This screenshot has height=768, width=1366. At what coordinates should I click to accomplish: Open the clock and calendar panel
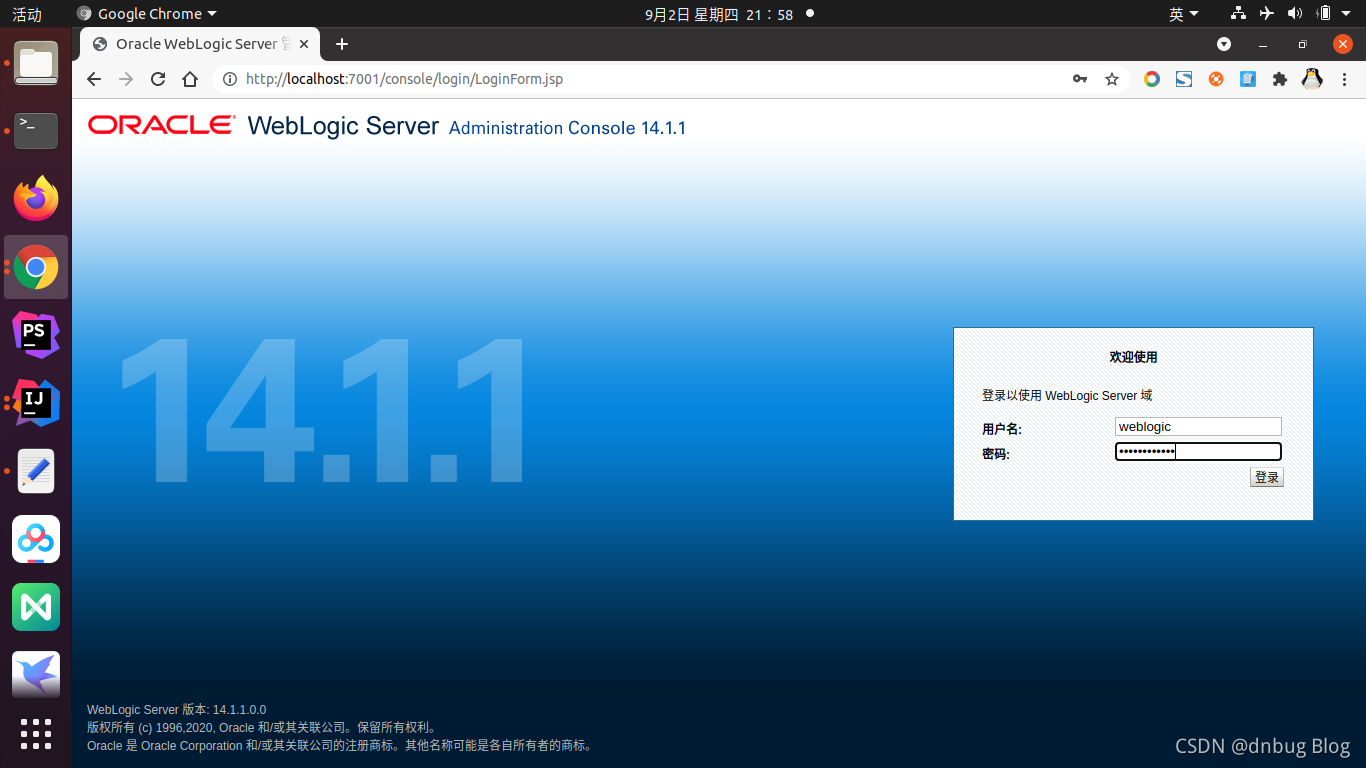(719, 14)
